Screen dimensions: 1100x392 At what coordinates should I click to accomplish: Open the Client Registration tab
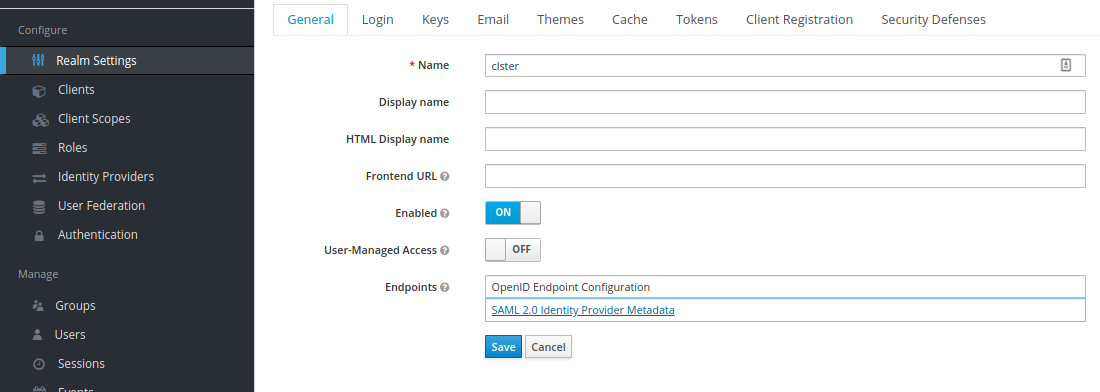(799, 20)
